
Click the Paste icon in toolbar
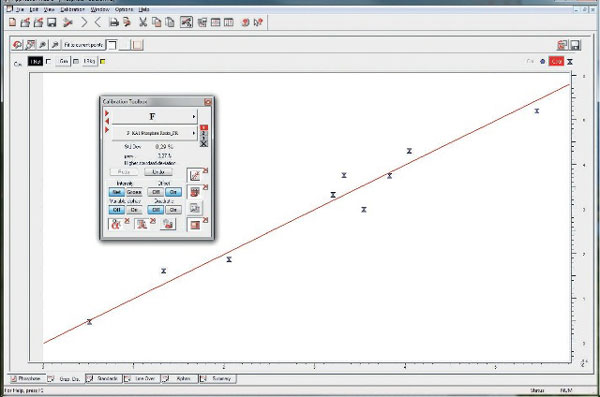170,22
